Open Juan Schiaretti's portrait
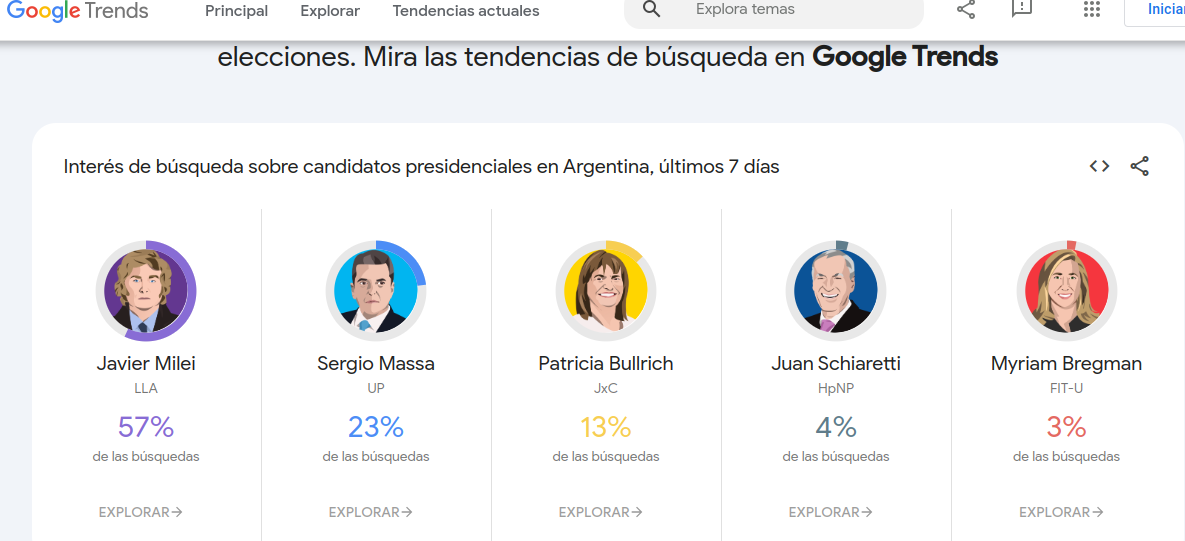This screenshot has width=1185, height=541. [836, 291]
